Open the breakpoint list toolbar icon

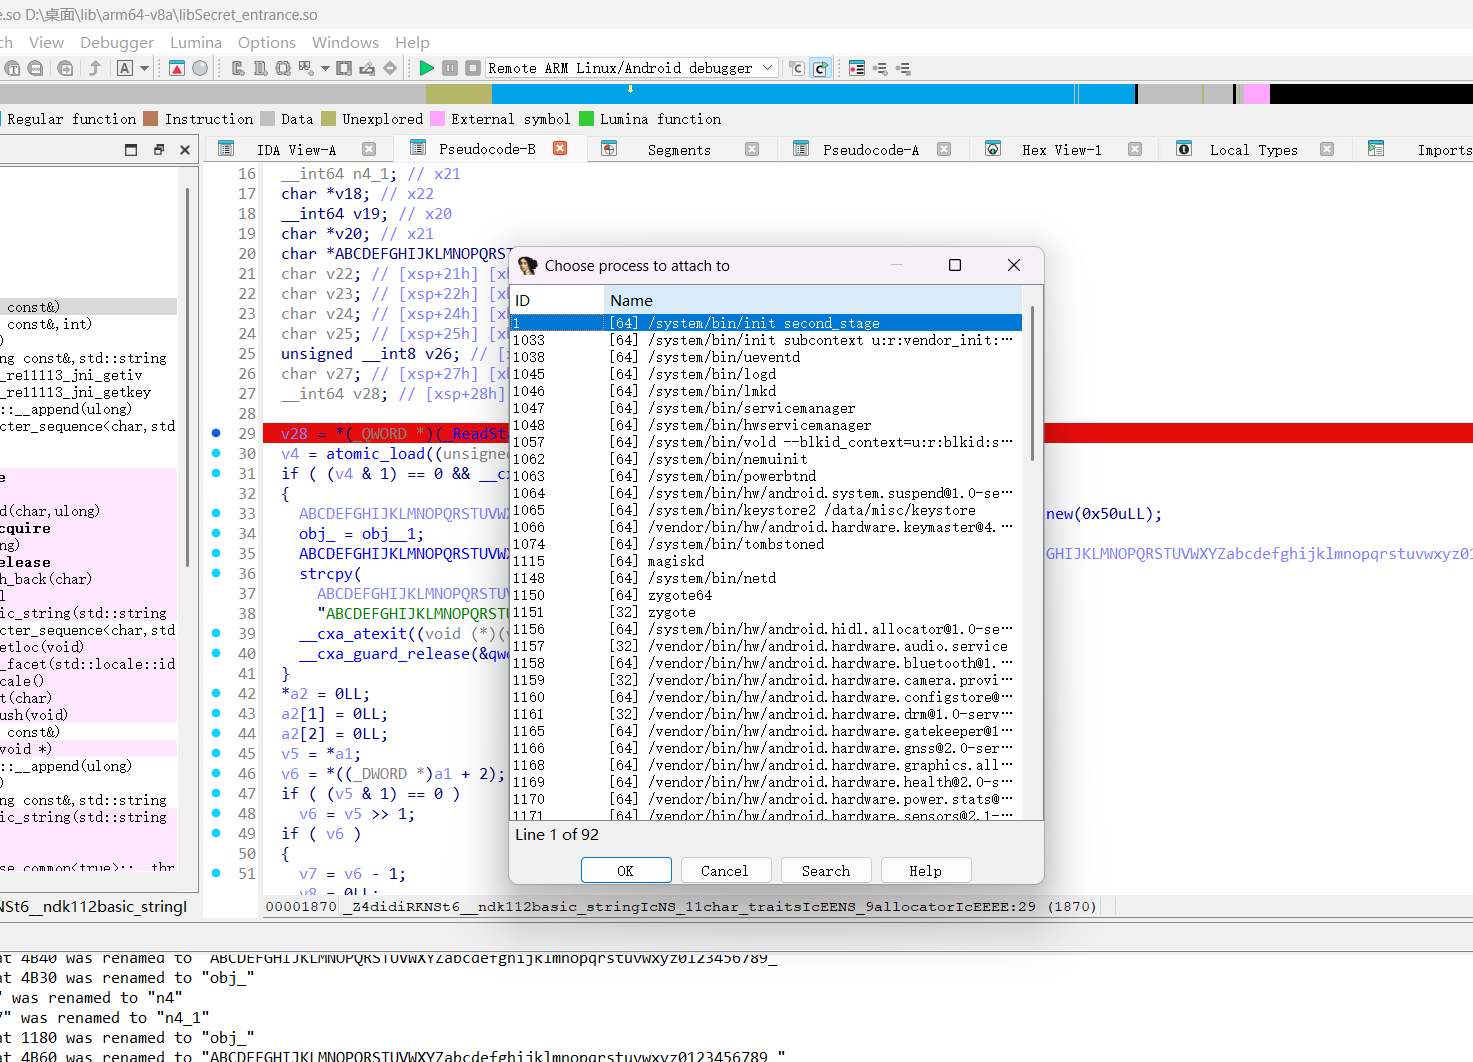pyautogui.click(x=857, y=68)
